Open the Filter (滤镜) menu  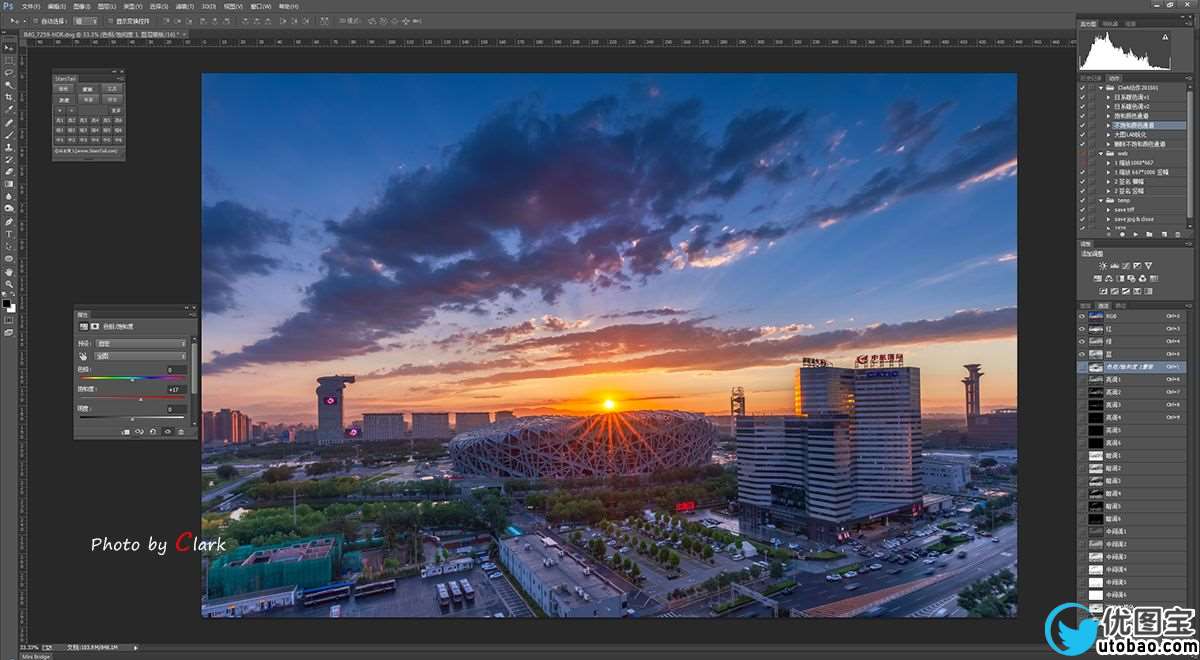(x=183, y=5)
